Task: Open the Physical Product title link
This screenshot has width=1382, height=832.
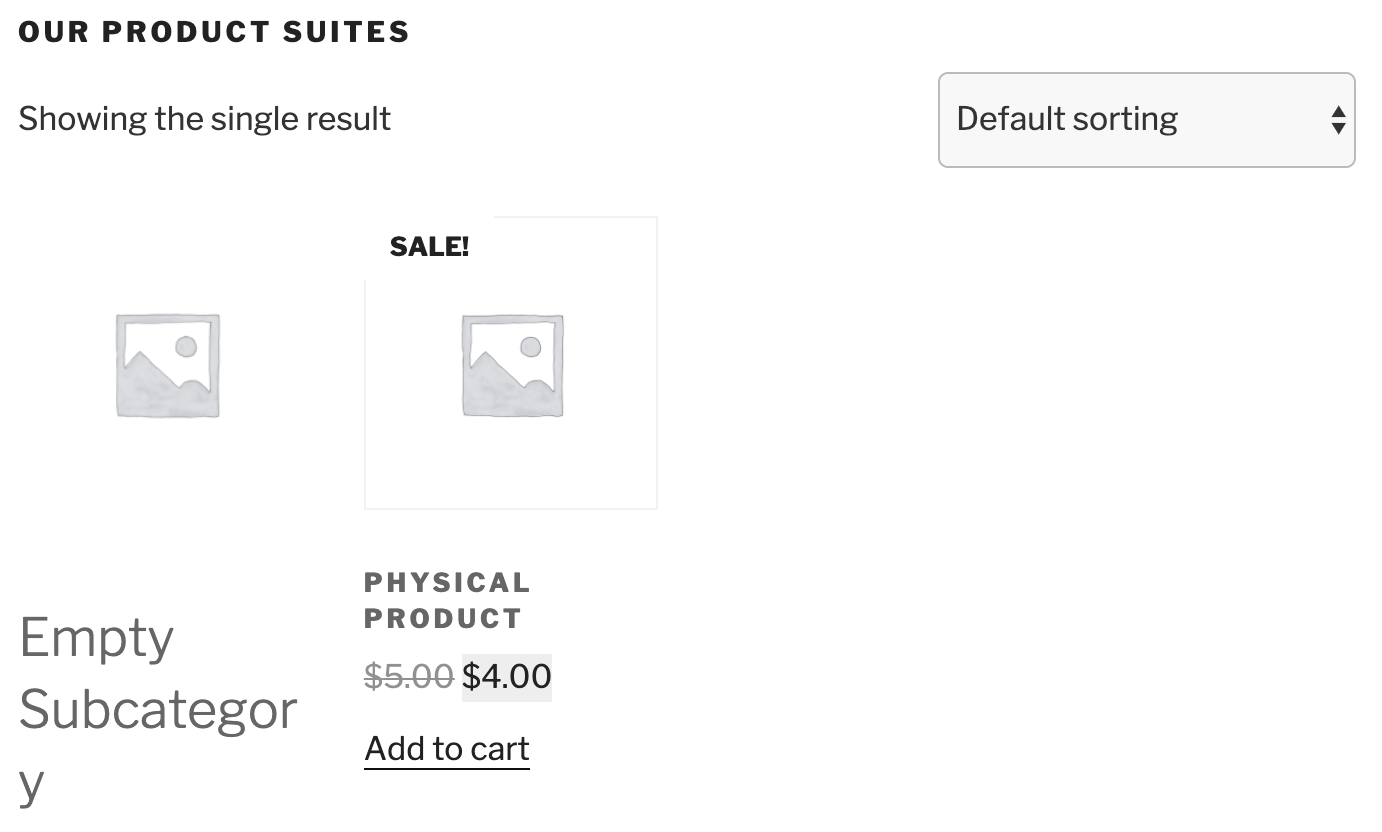Action: coord(446,600)
